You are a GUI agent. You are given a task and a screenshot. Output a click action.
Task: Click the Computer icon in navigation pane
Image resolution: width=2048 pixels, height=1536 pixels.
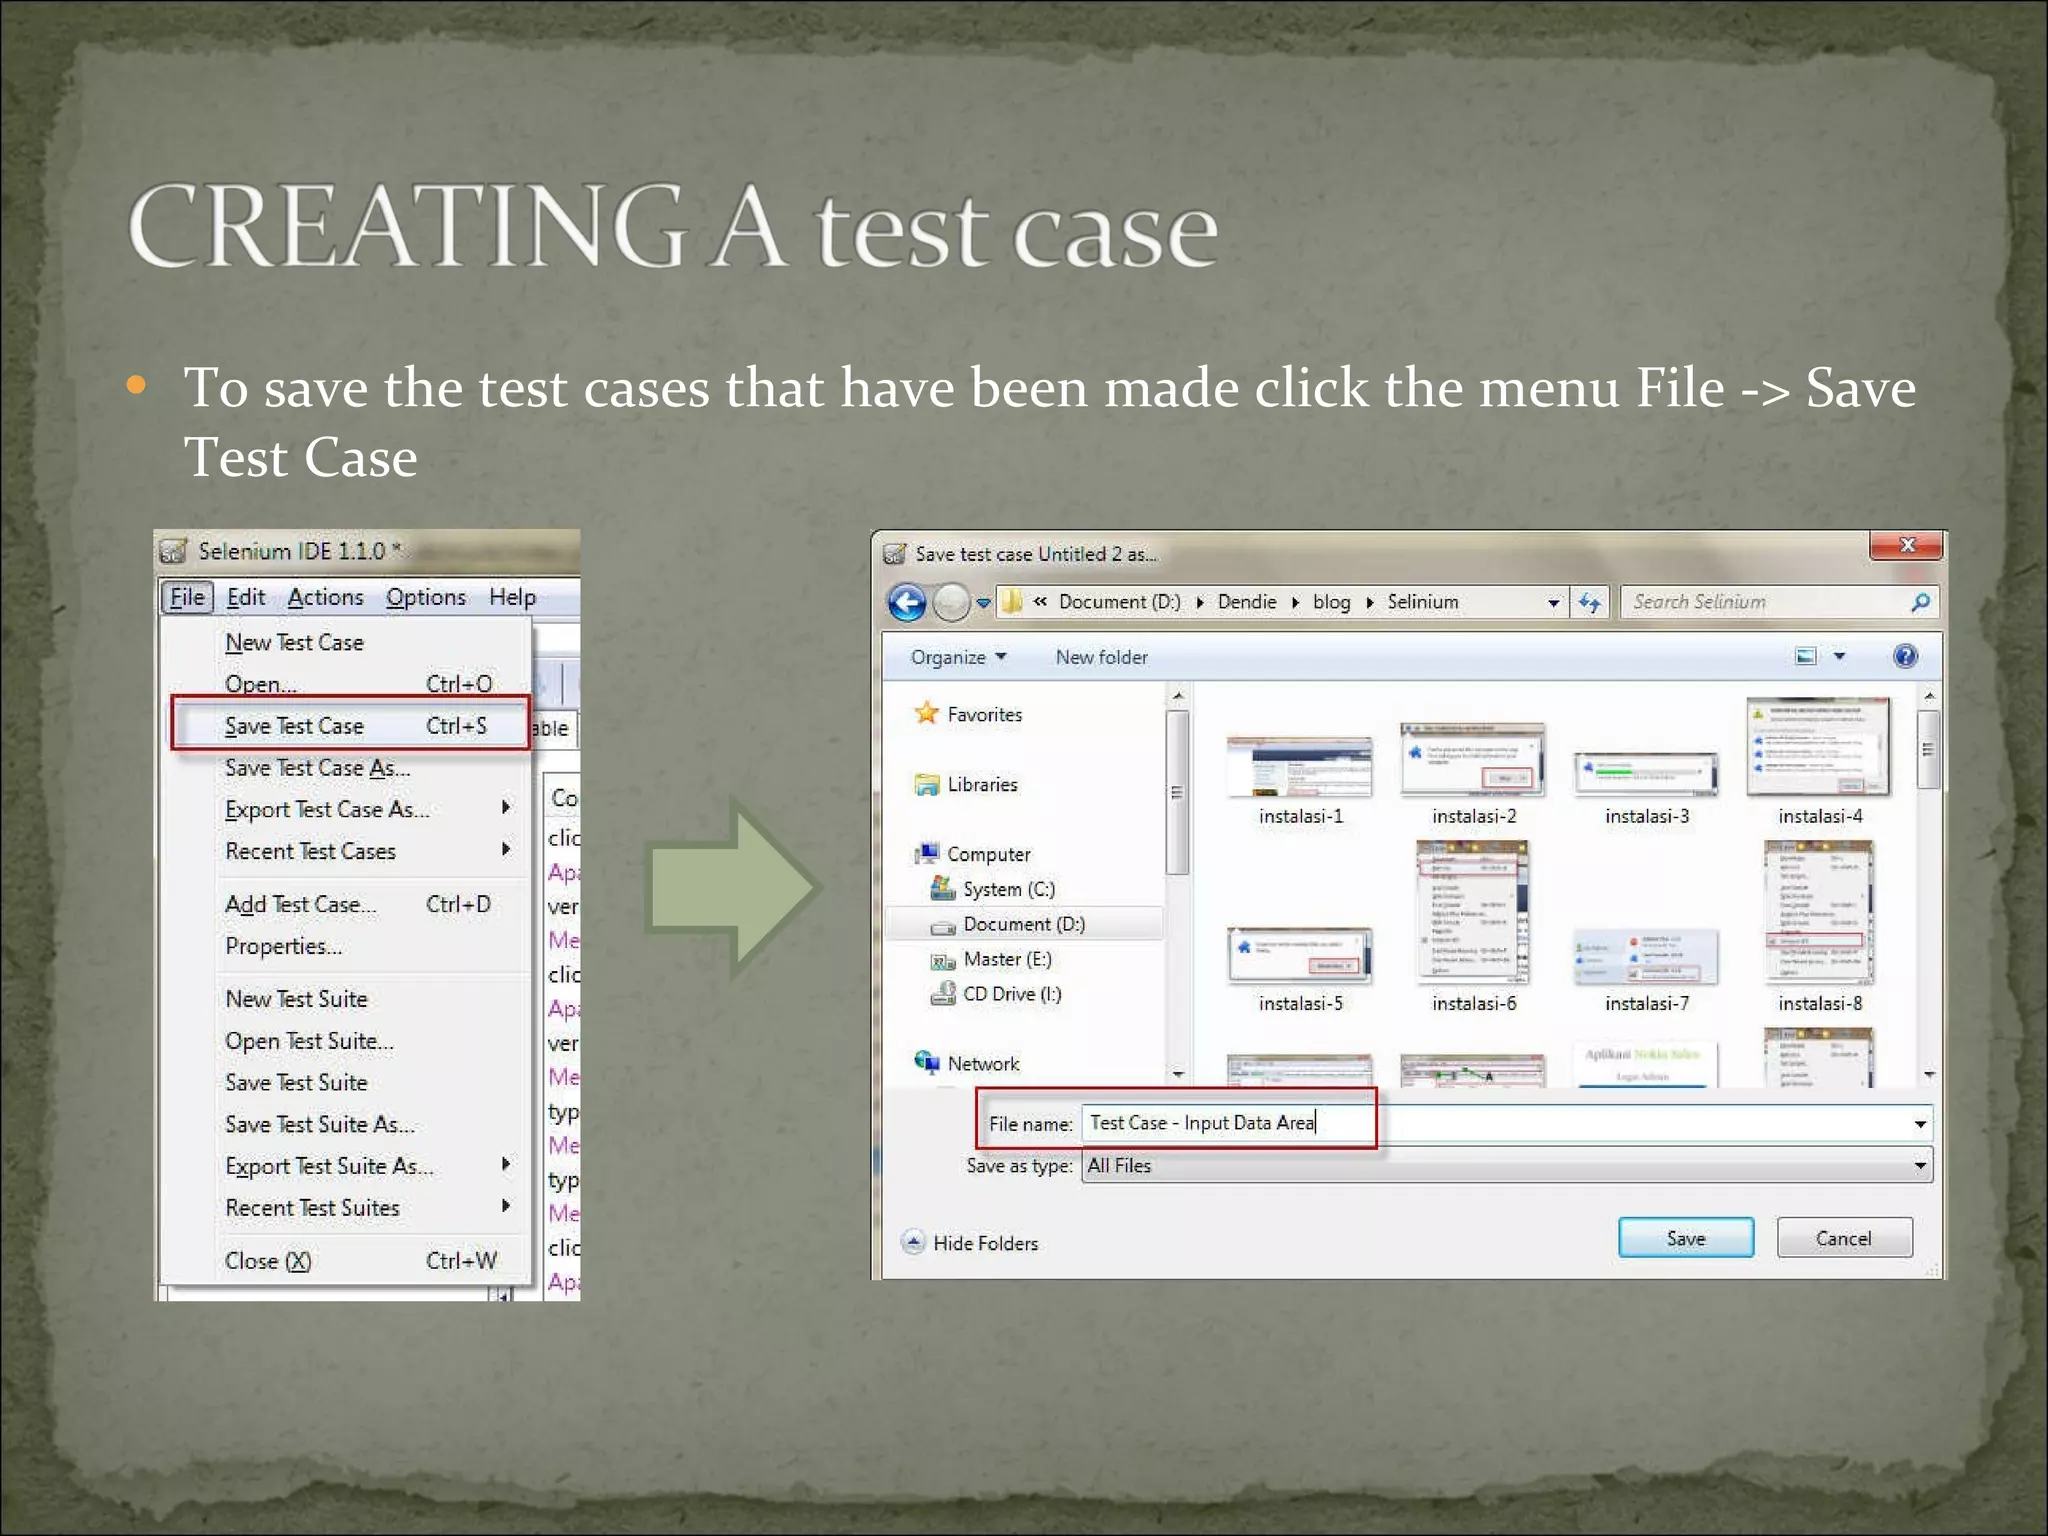pos(927,853)
